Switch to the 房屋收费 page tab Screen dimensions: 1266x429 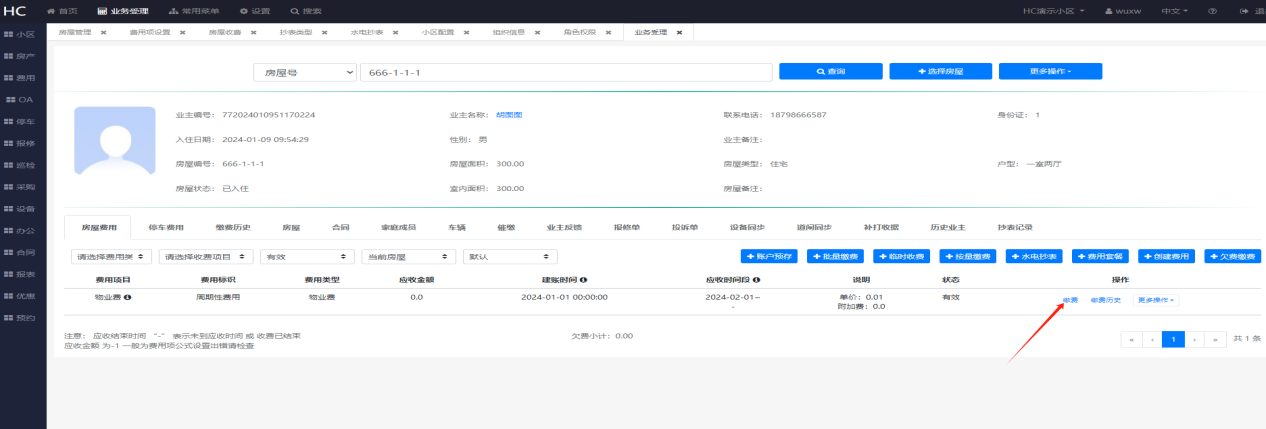tap(225, 32)
